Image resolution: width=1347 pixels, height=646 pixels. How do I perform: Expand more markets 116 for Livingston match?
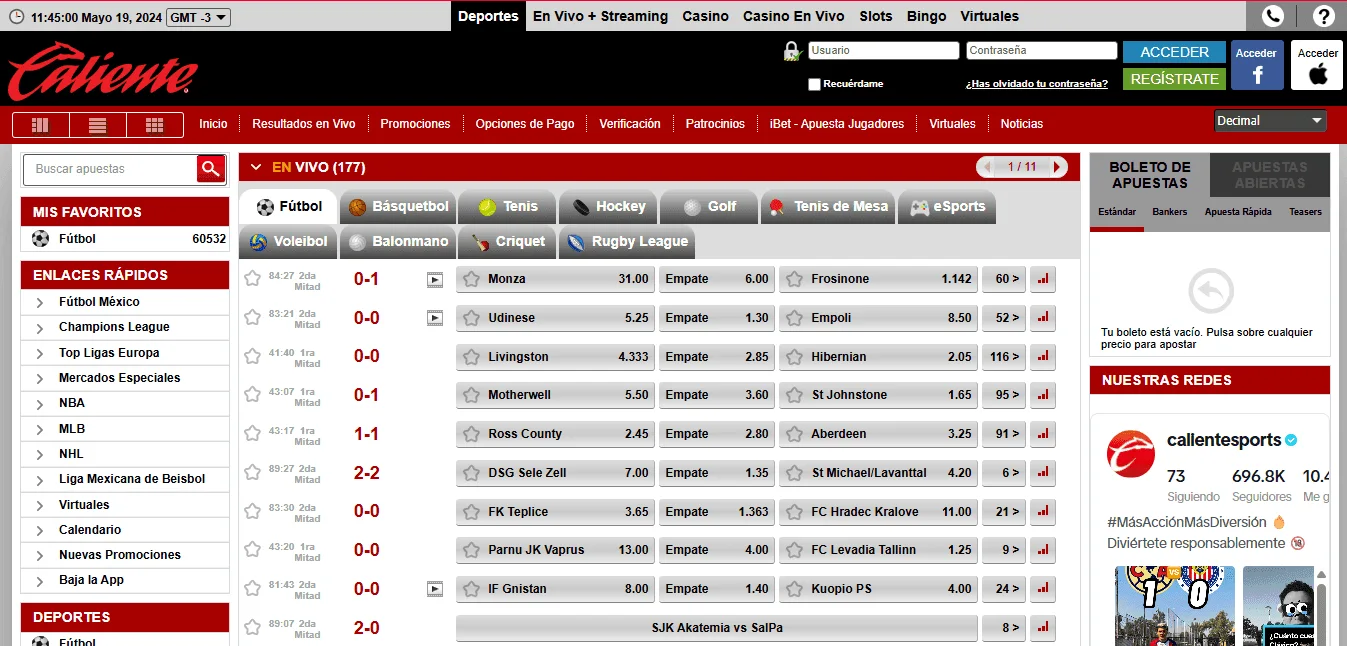tap(1004, 356)
